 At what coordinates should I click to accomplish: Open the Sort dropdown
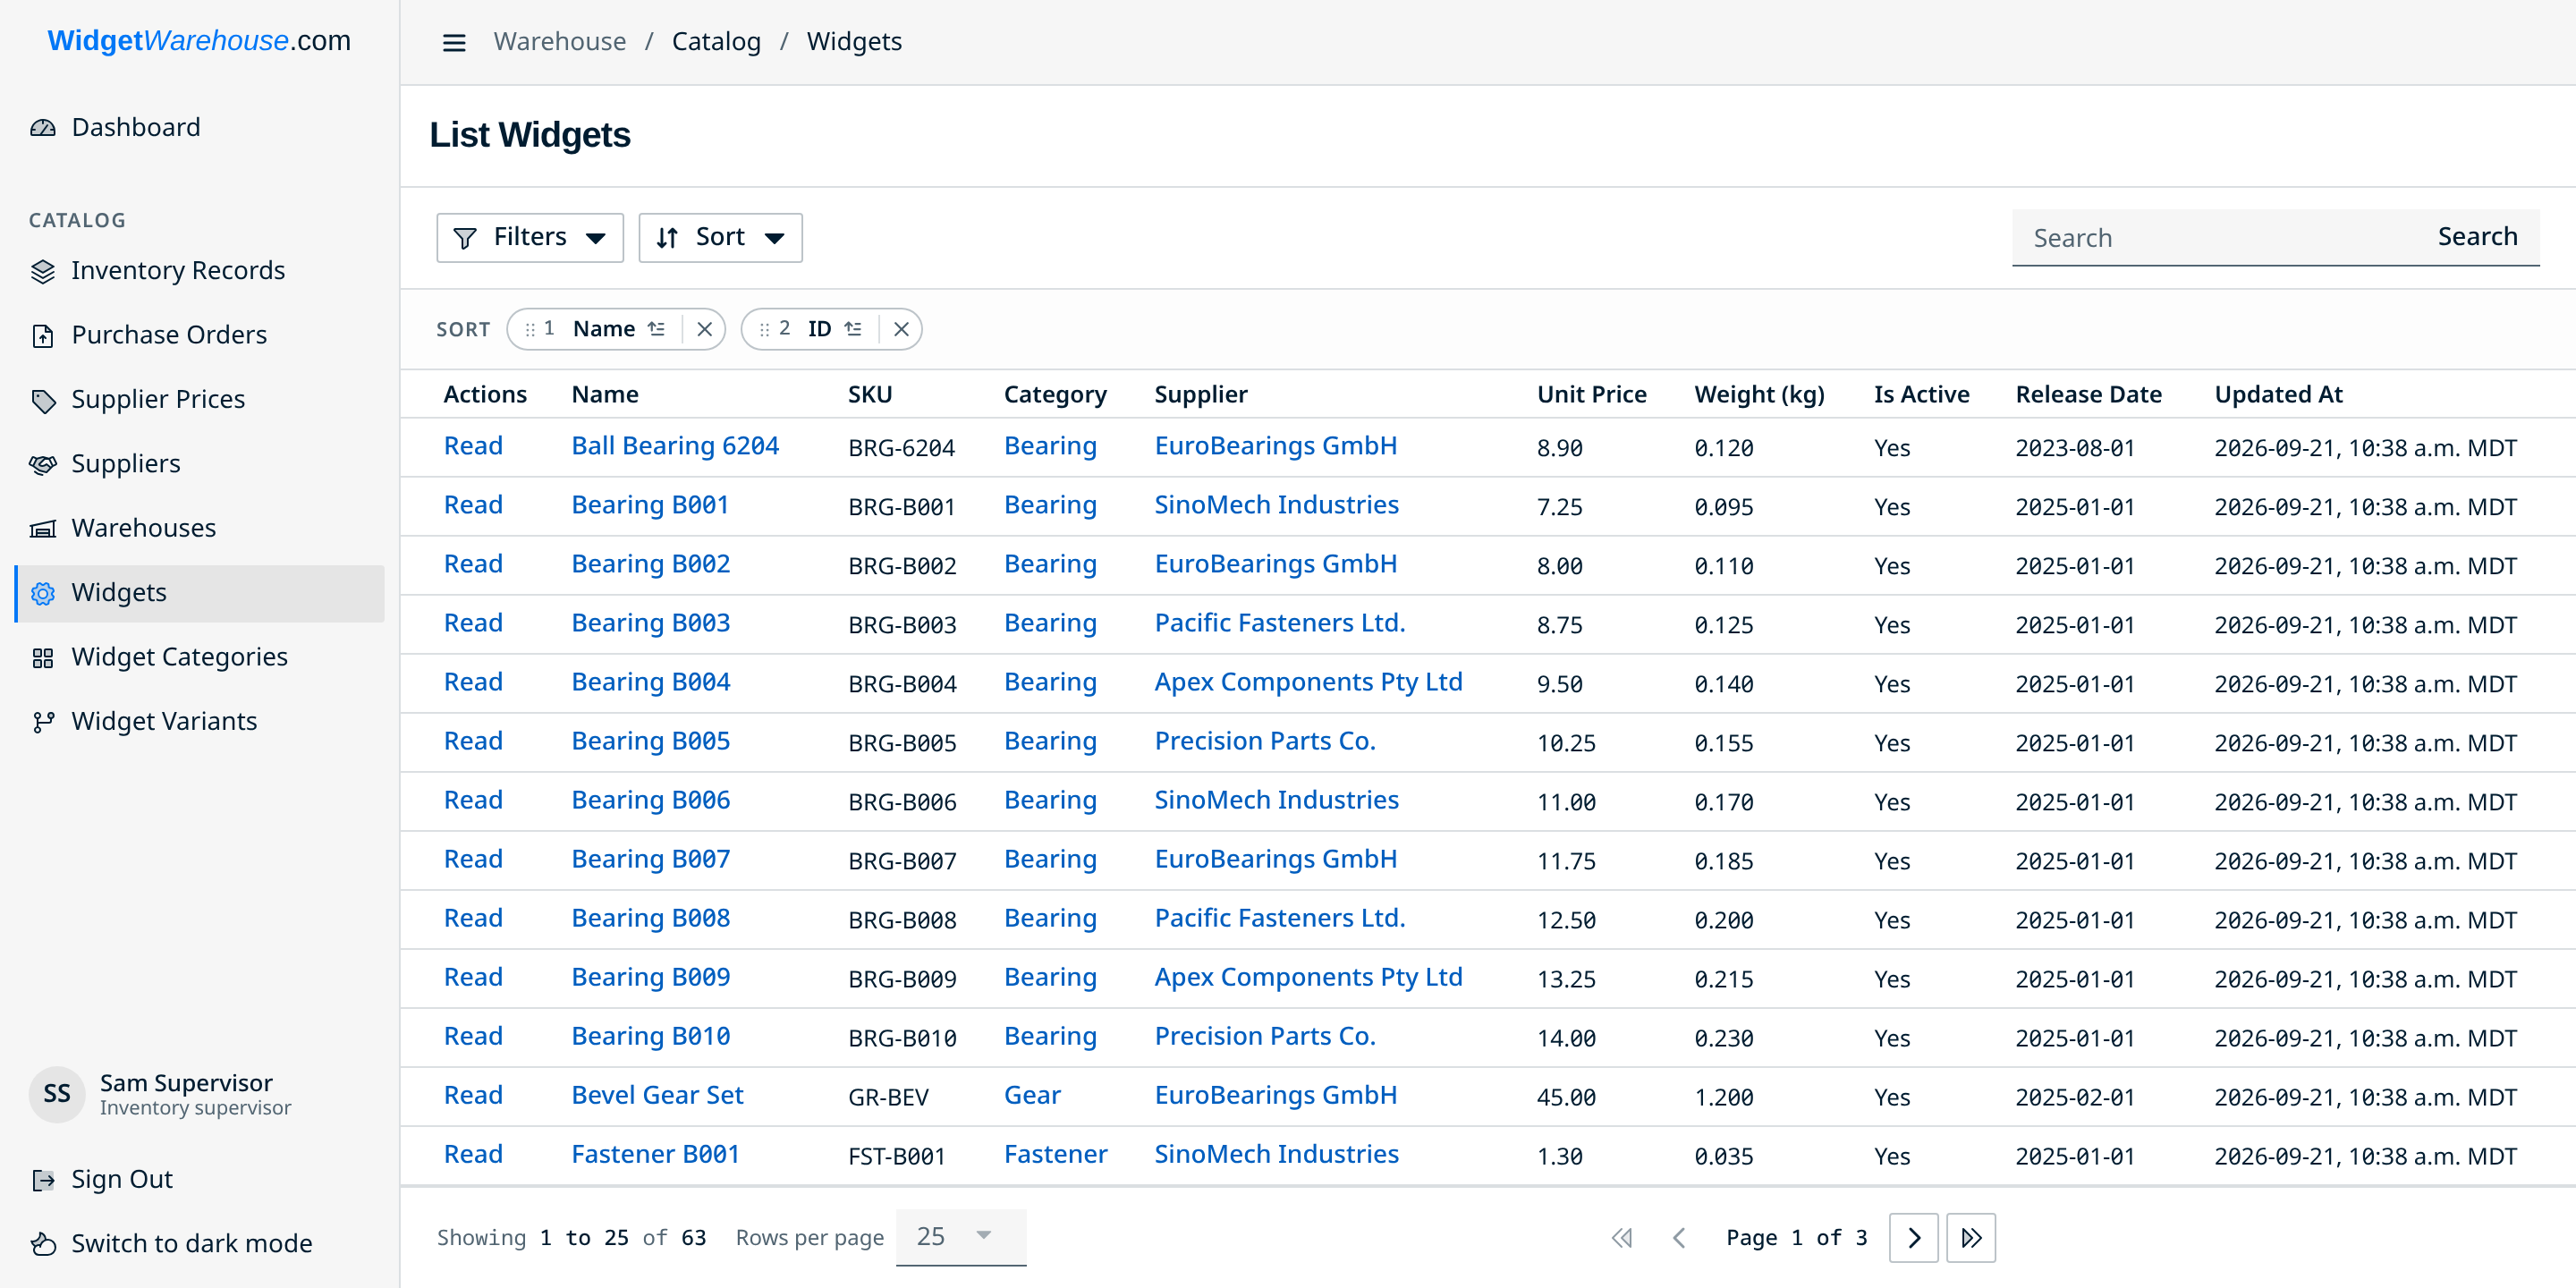pos(720,237)
